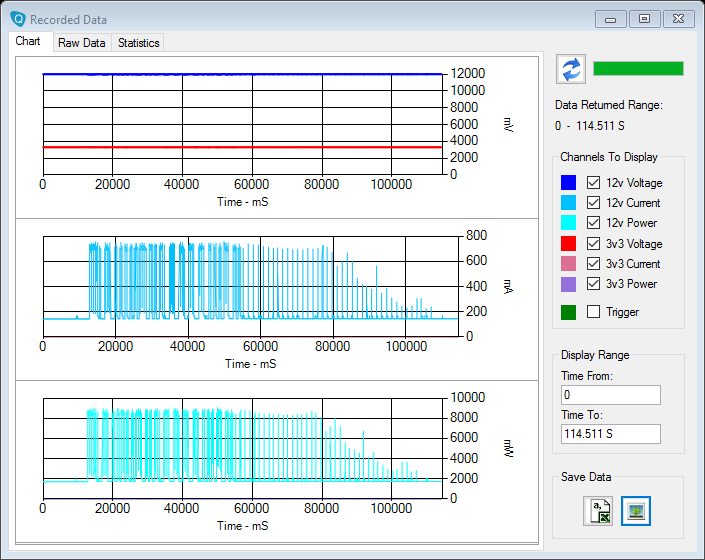Click the green Trigger color swatch
The image size is (705, 560).
click(568, 312)
